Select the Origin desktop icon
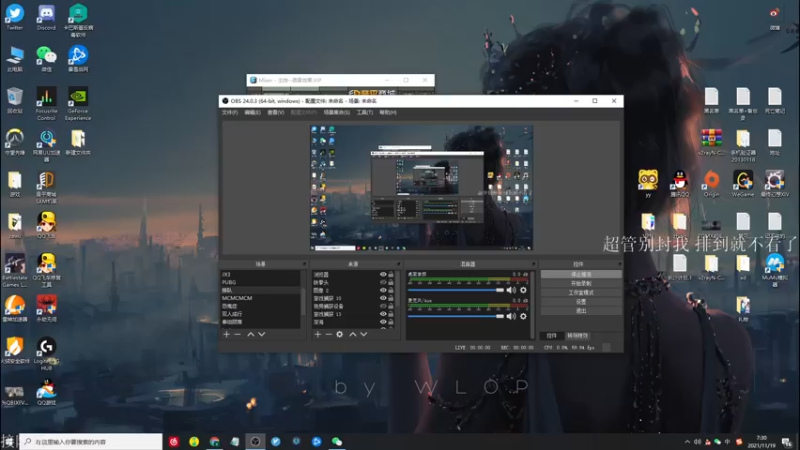800x450 pixels. 711,184
